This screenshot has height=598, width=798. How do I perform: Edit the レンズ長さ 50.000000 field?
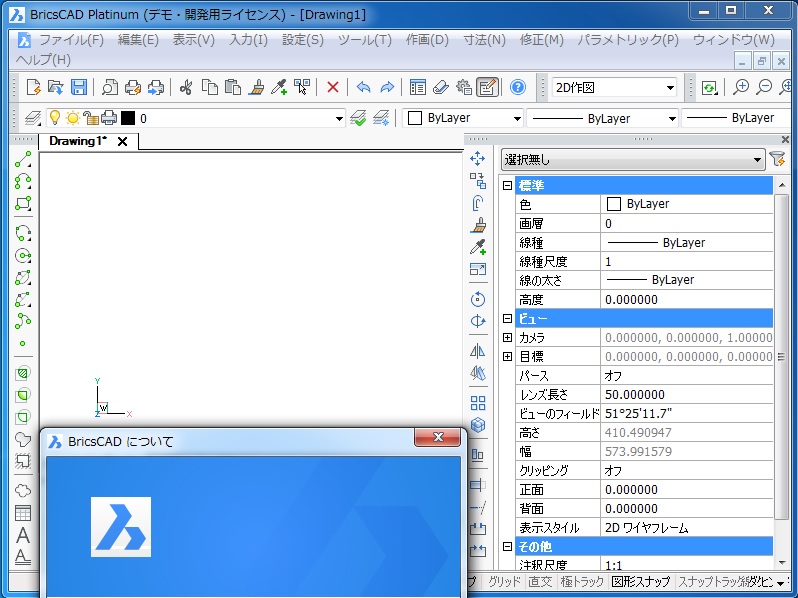(687, 394)
